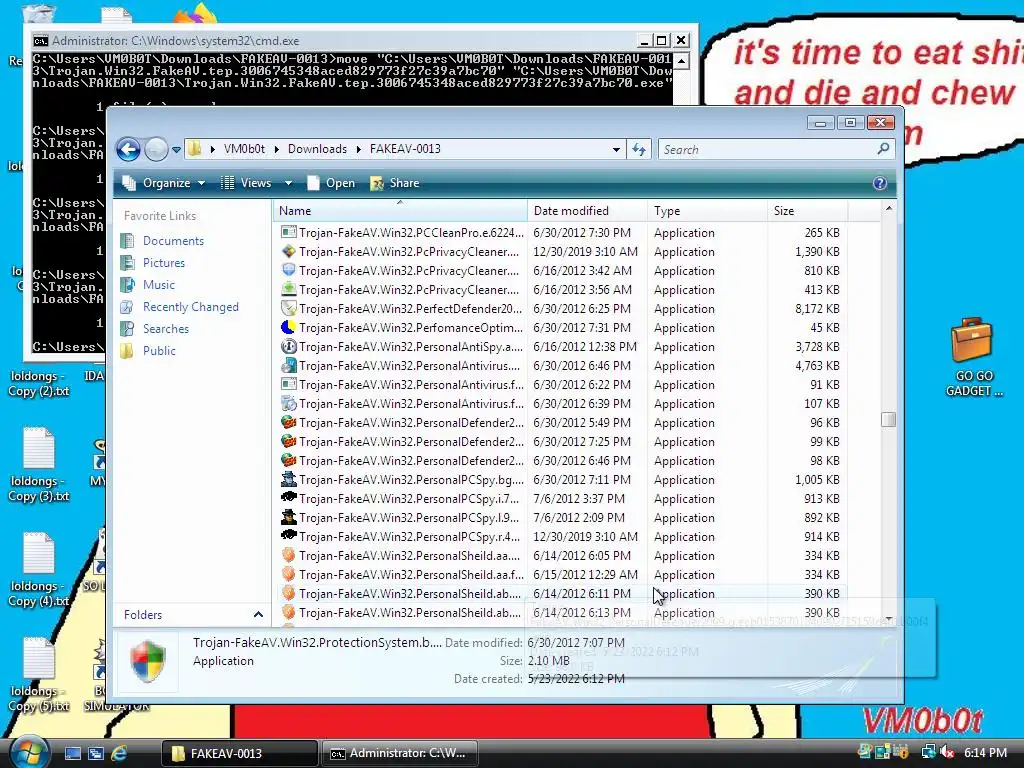Open the Documents favorite link
The height and width of the screenshot is (768, 1024).
tap(173, 241)
